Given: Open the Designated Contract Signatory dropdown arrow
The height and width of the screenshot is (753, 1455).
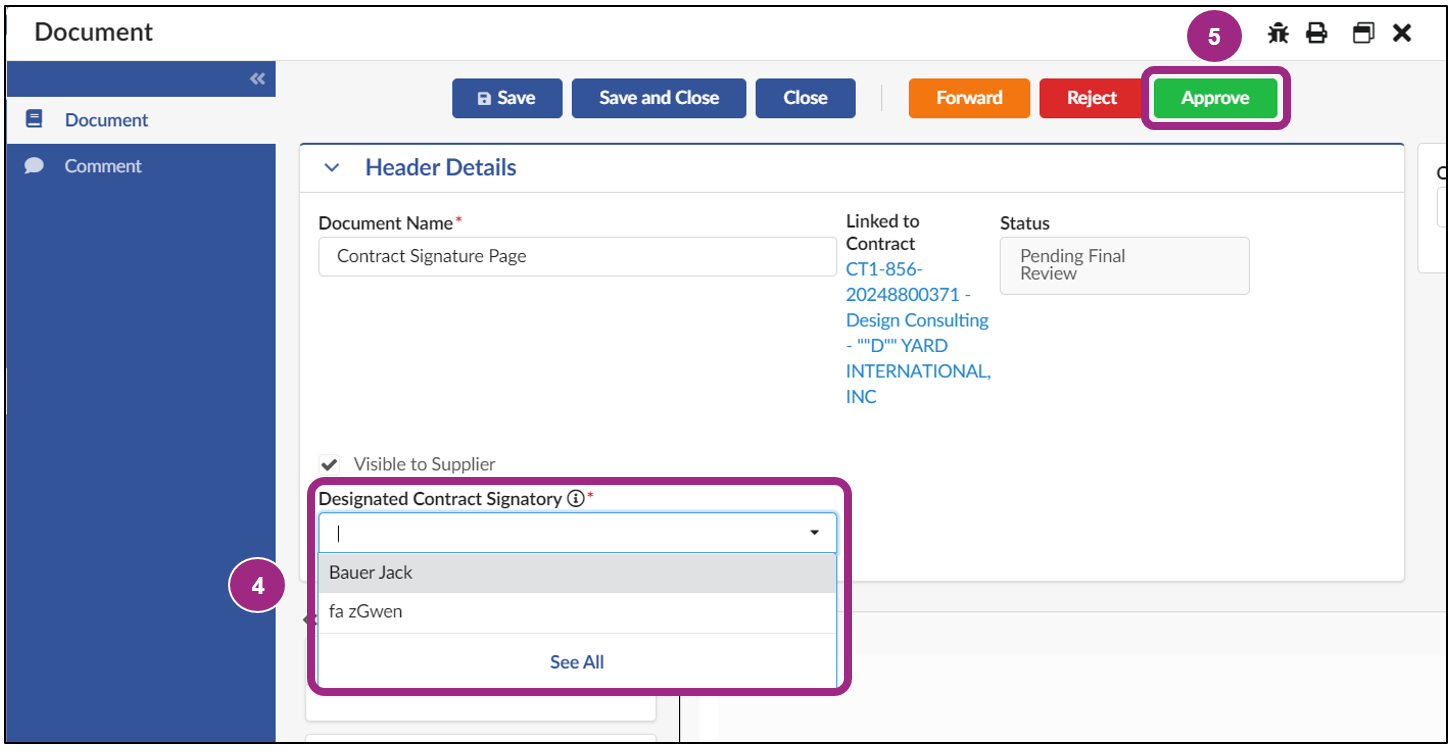Looking at the screenshot, I should click(x=813, y=532).
